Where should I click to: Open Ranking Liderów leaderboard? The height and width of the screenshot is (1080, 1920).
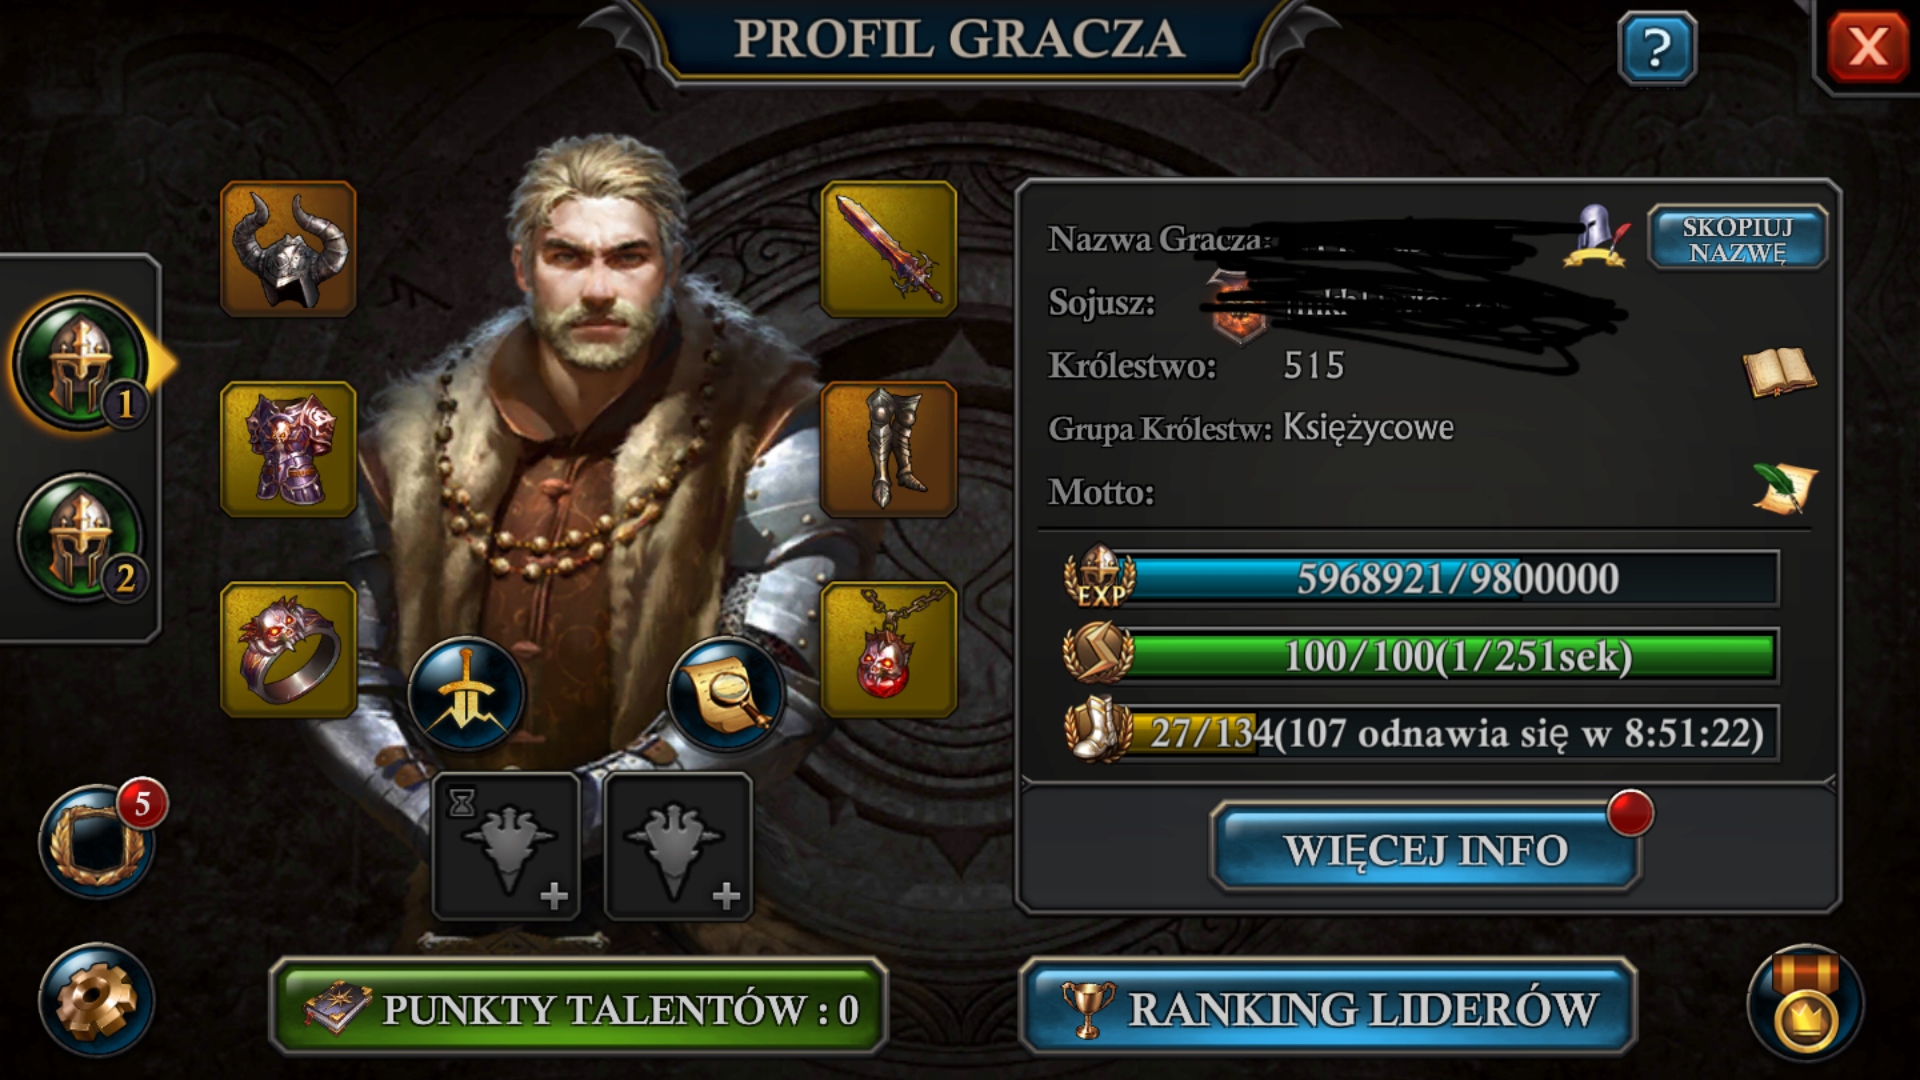tap(1328, 1007)
